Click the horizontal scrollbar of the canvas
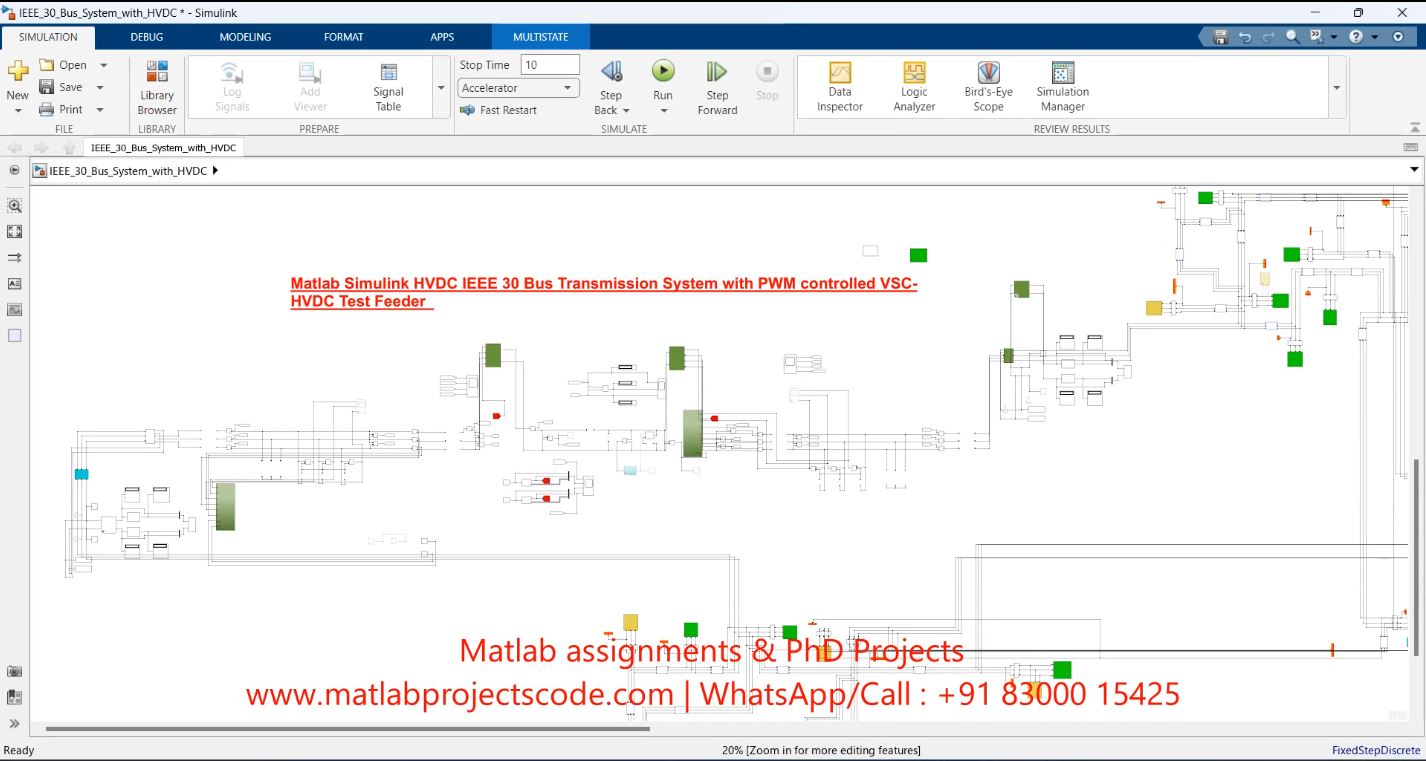Screen dimensions: 1426x761 348,729
